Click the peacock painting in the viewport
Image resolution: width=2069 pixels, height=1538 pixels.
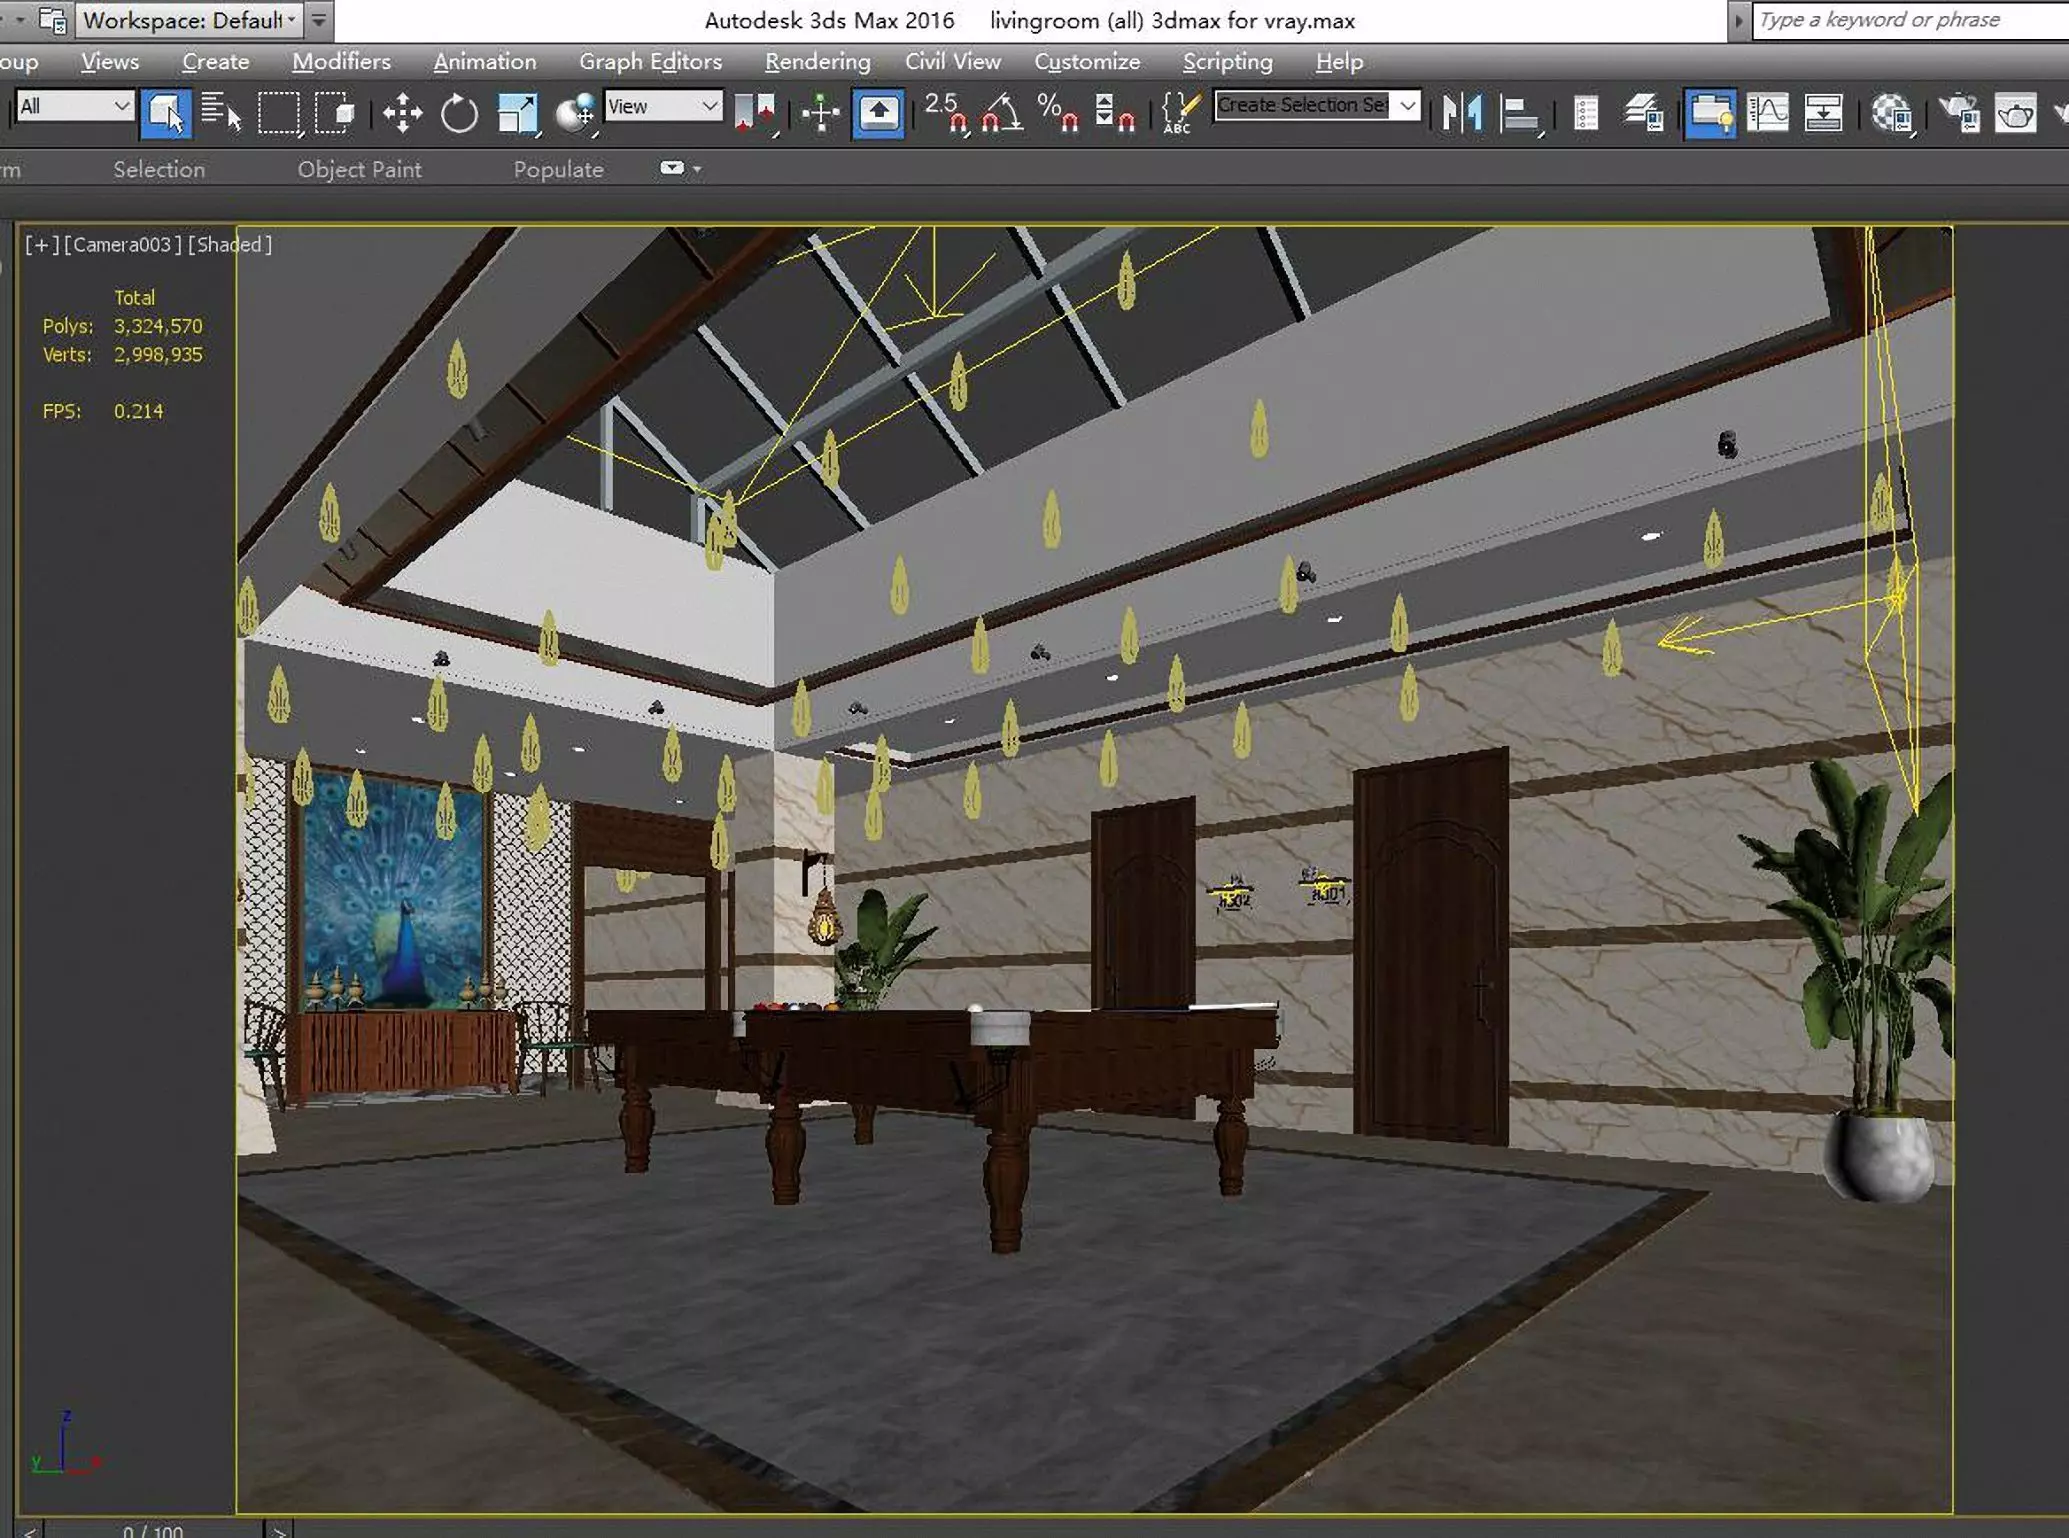pyautogui.click(x=395, y=890)
